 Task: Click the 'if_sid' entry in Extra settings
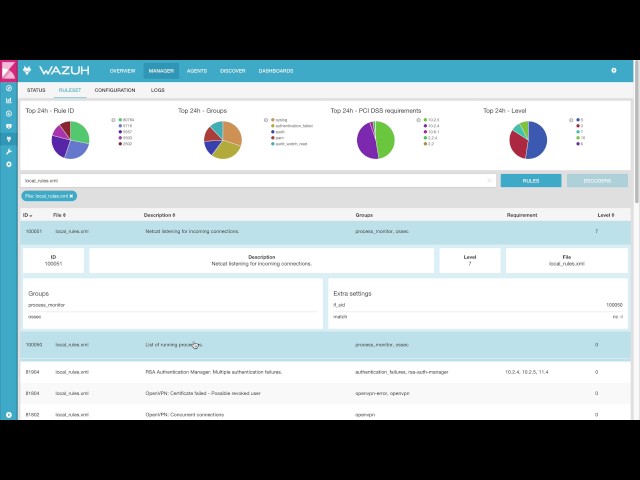click(339, 305)
